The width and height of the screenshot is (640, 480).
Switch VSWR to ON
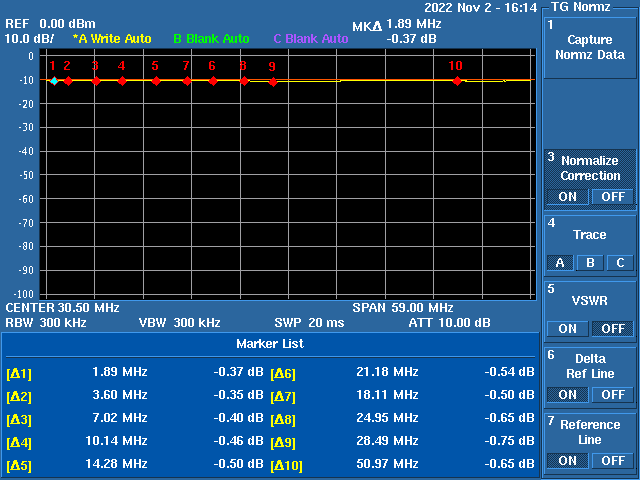[567, 329]
